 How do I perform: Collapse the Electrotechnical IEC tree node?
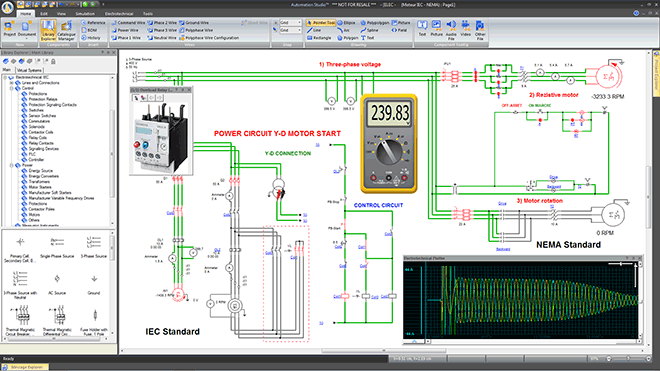6,77
